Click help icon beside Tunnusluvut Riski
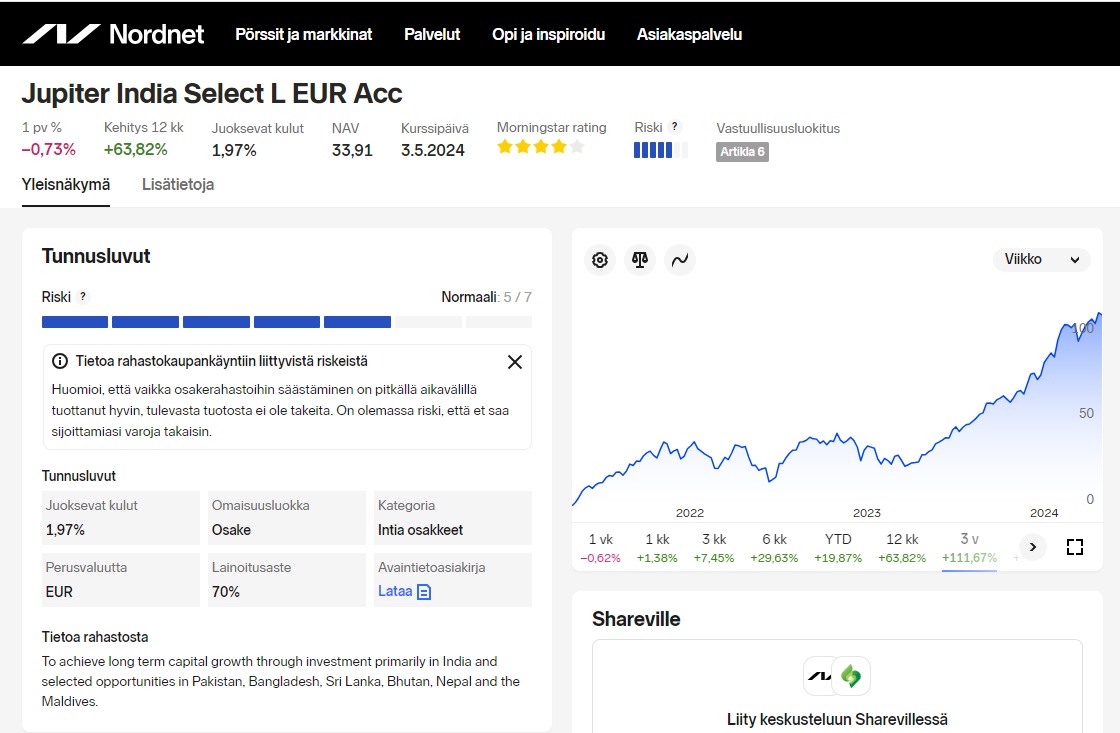1120x733 pixels. (83, 297)
